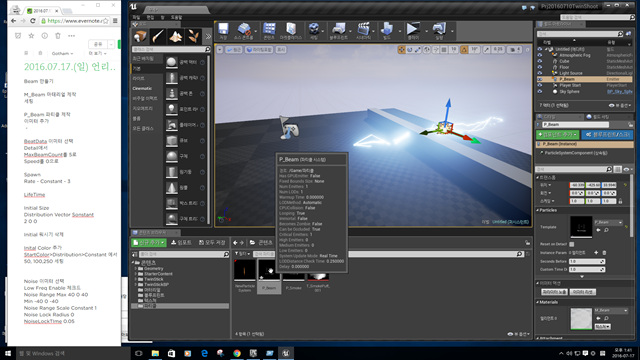
Task: Click the green Add Component button
Action: click(x=558, y=134)
